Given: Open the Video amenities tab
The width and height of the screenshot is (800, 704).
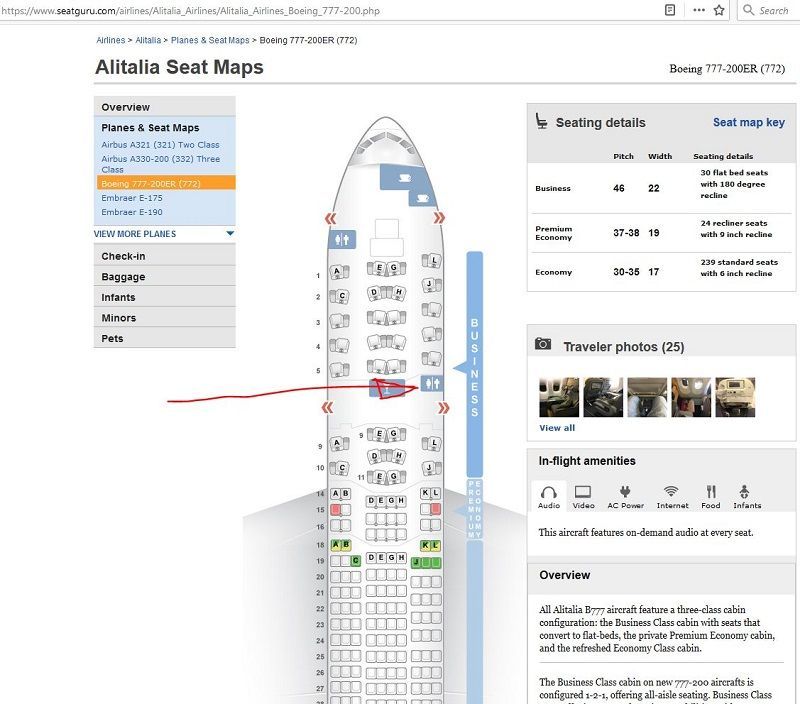Looking at the screenshot, I should 583,496.
